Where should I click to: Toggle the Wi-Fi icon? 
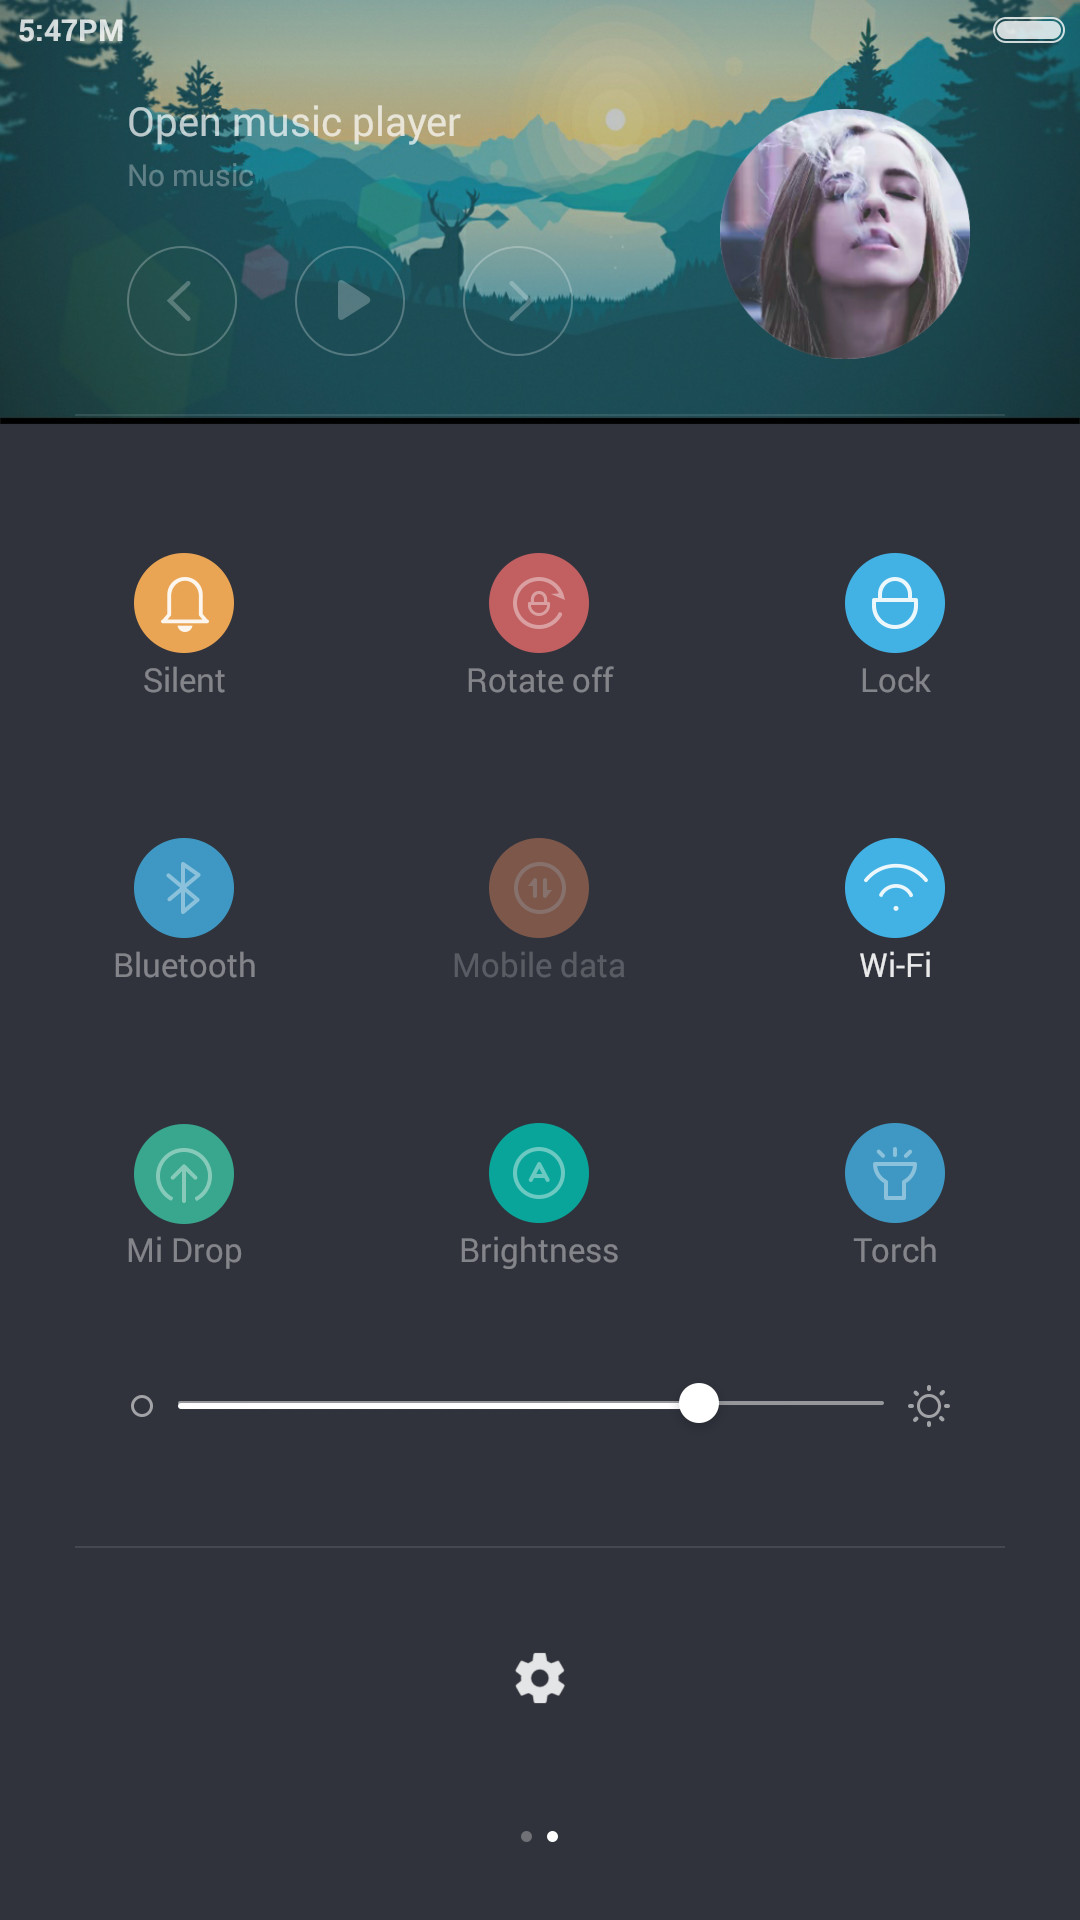pyautogui.click(x=895, y=888)
